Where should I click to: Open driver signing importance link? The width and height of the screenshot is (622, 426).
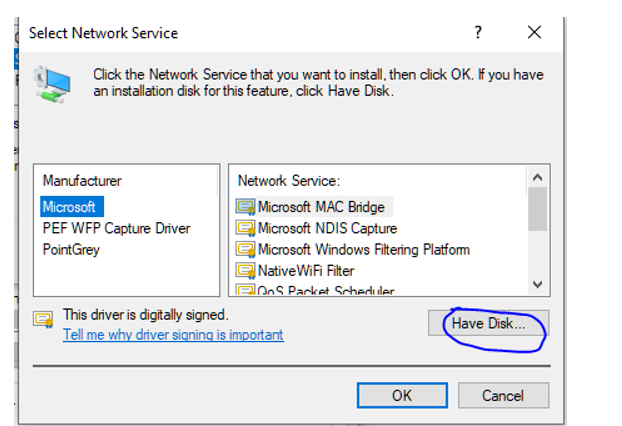tap(173, 335)
